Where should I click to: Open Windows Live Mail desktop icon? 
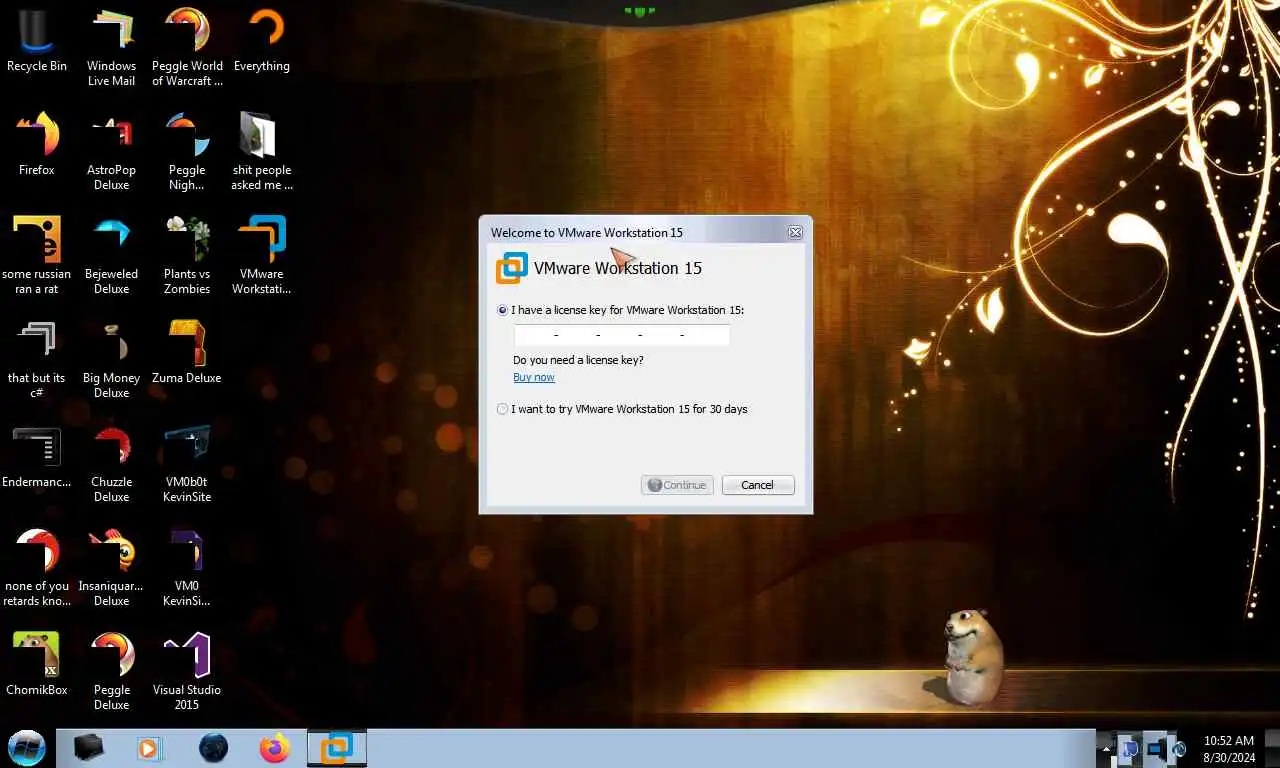click(111, 48)
